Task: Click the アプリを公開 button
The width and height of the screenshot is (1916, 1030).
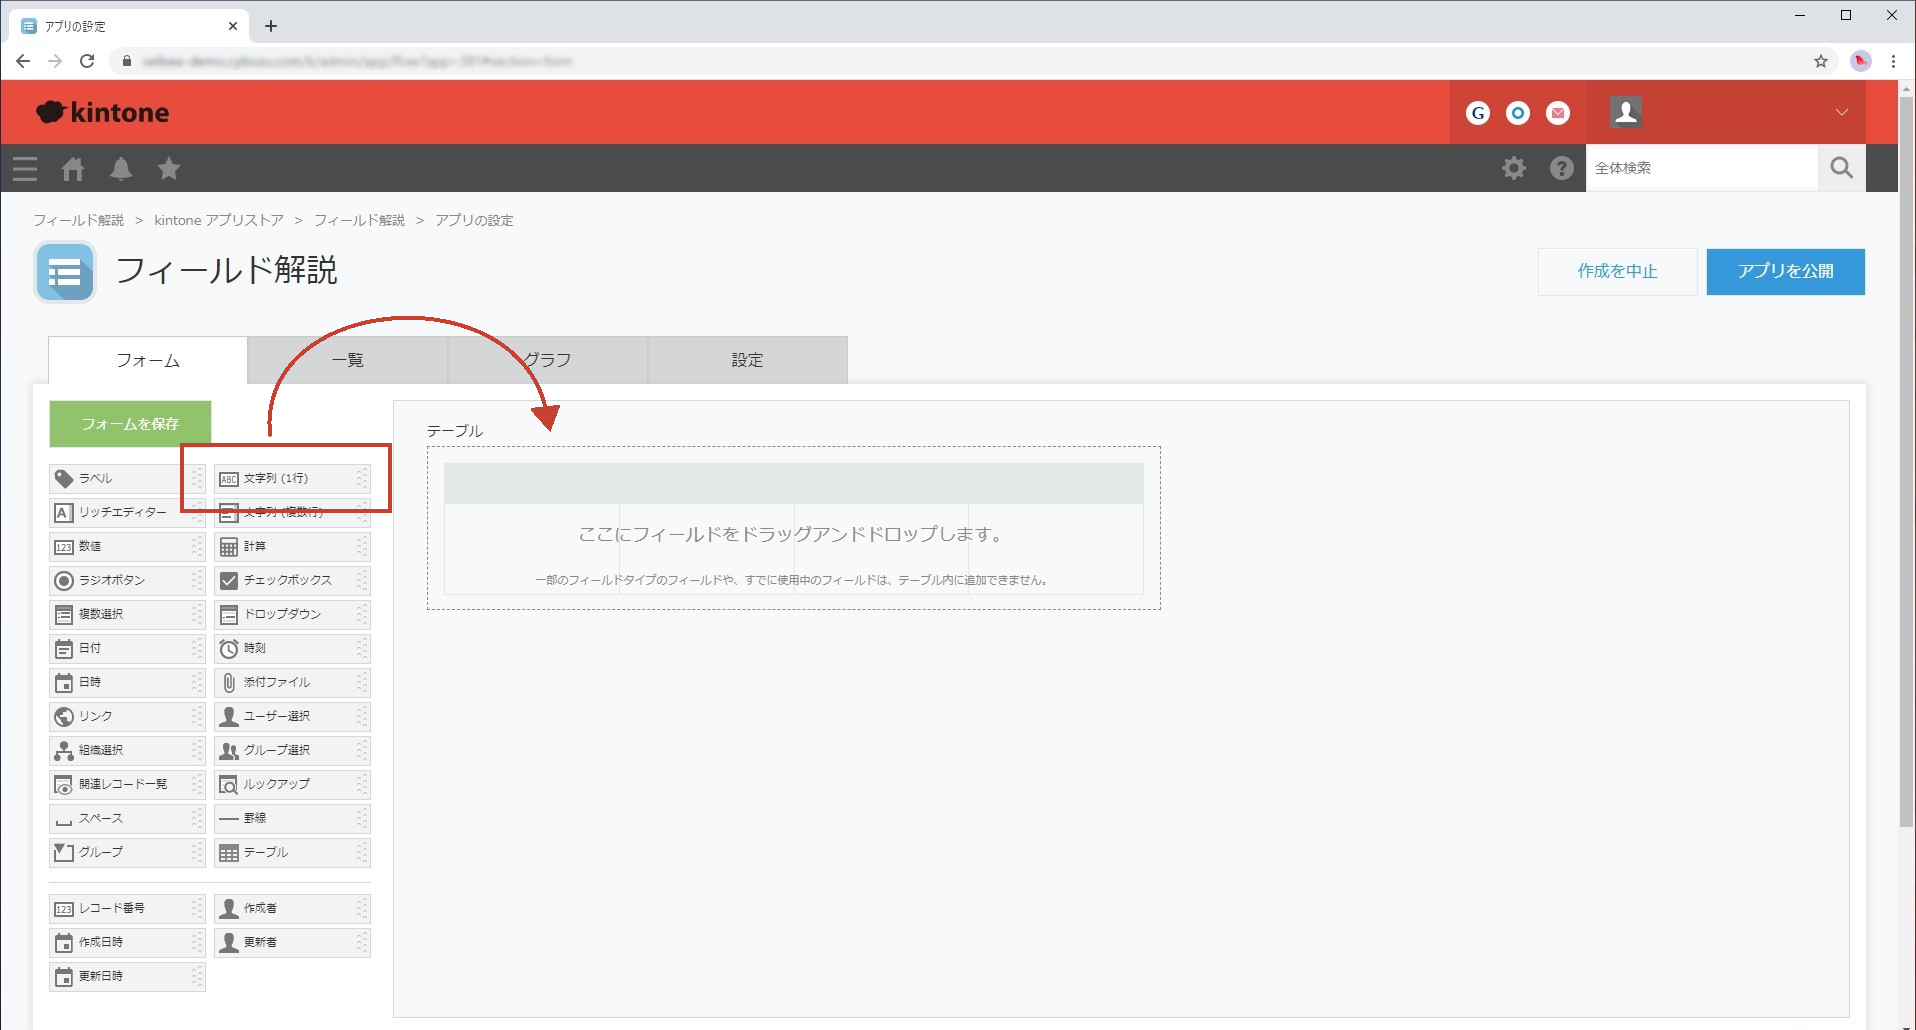Action: tap(1785, 271)
